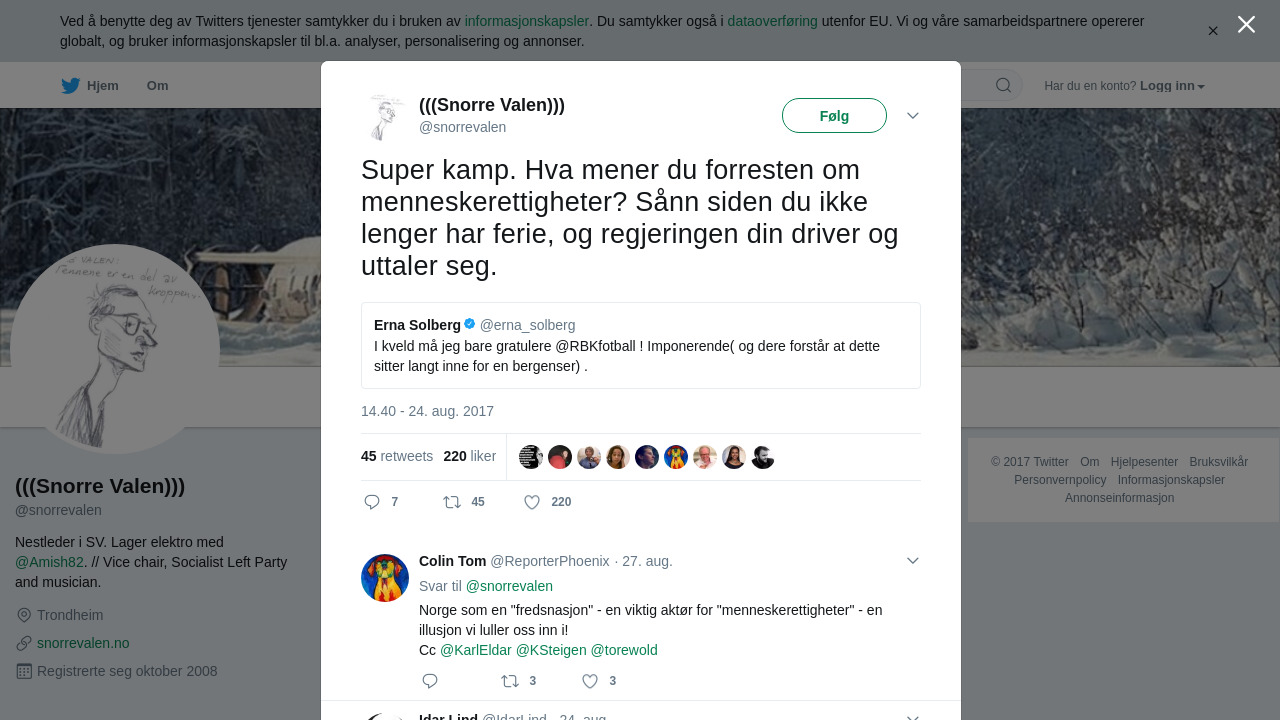The height and width of the screenshot is (720, 1280).
Task: Click the search magnifier icon
Action: [1003, 86]
